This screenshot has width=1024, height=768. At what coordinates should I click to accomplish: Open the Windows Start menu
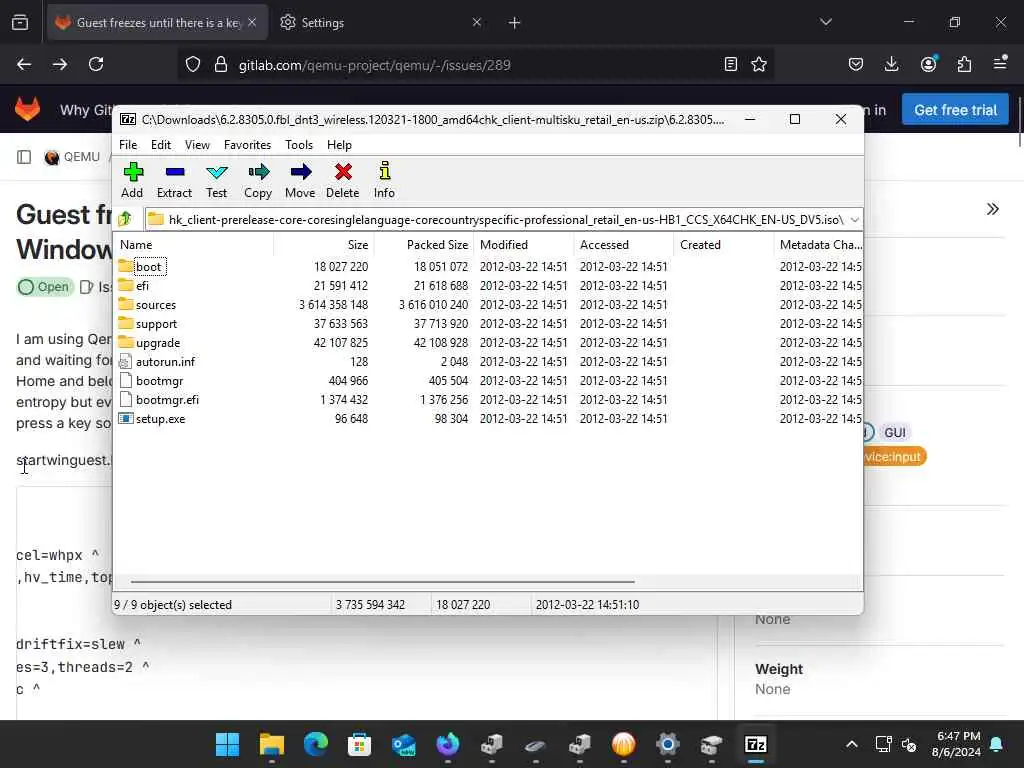coord(227,744)
